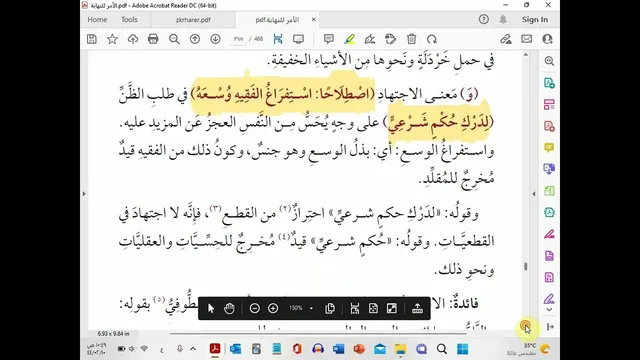Viewport: 640px width, 360px height.
Task: Click the vertical scrollbar thumb
Action: pyautogui.click(x=526, y=267)
